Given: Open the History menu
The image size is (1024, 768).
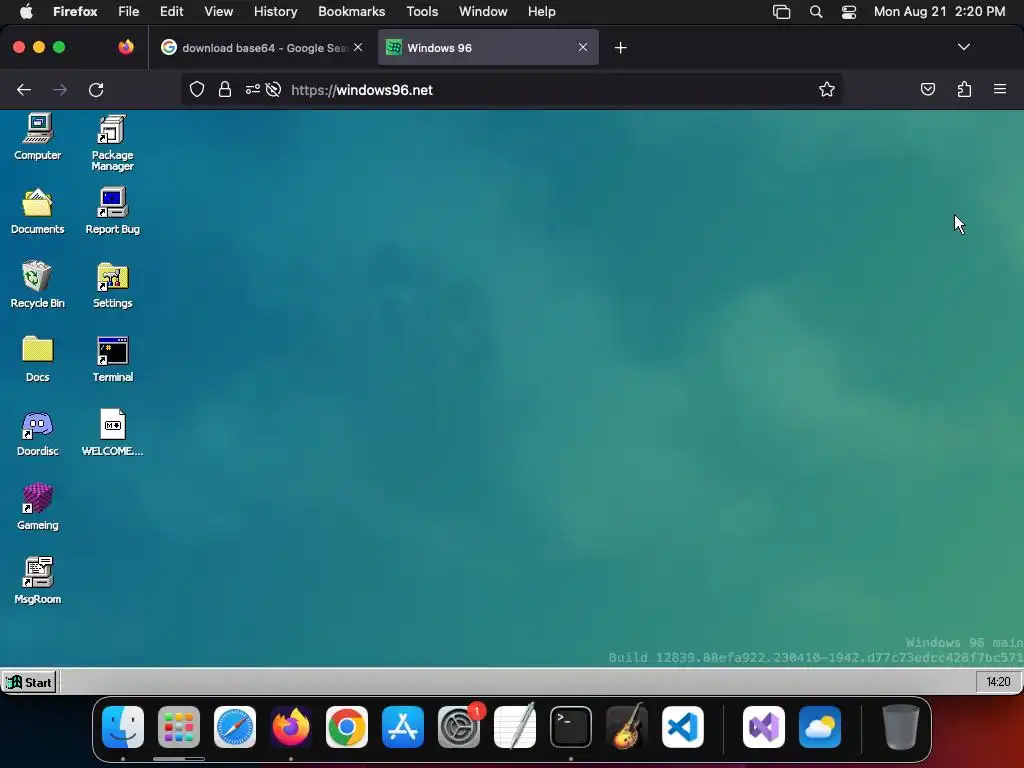Looking at the screenshot, I should coord(276,12).
